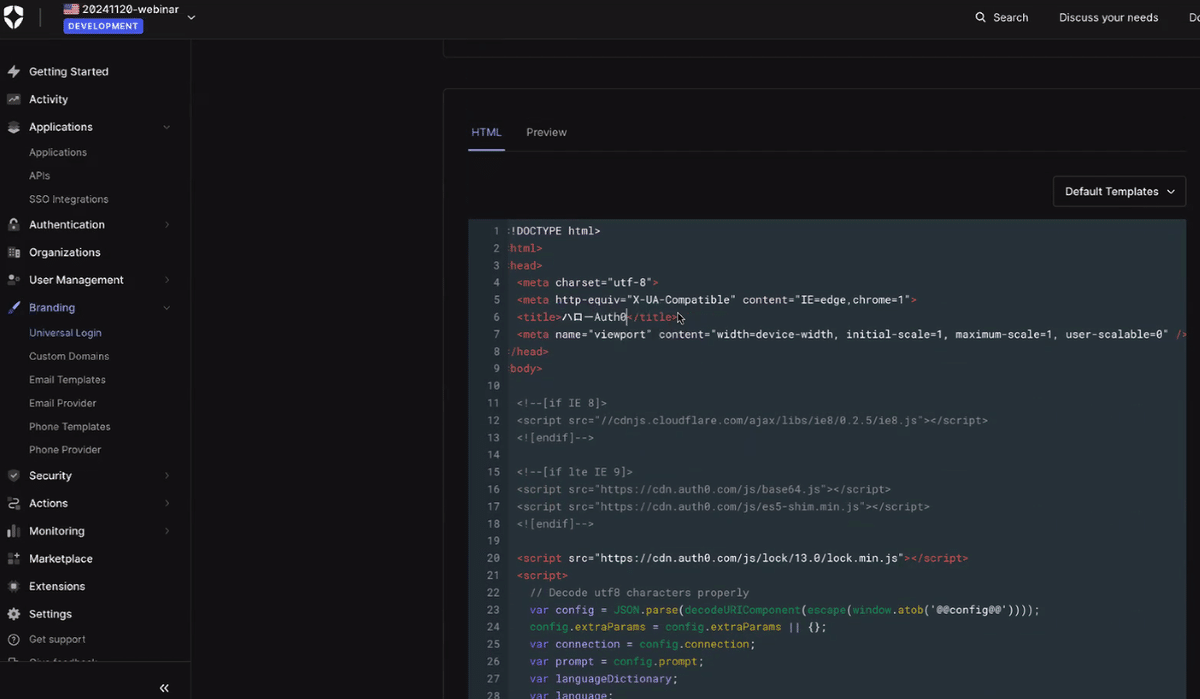
Task: Click the viewport meta tag line
Action: (851, 334)
